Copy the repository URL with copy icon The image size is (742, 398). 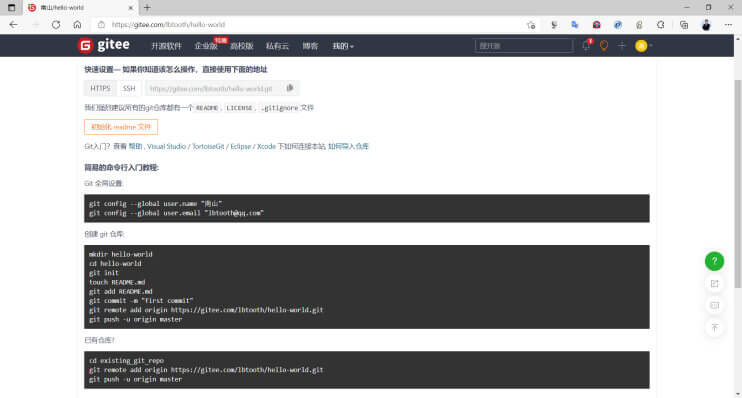point(290,88)
